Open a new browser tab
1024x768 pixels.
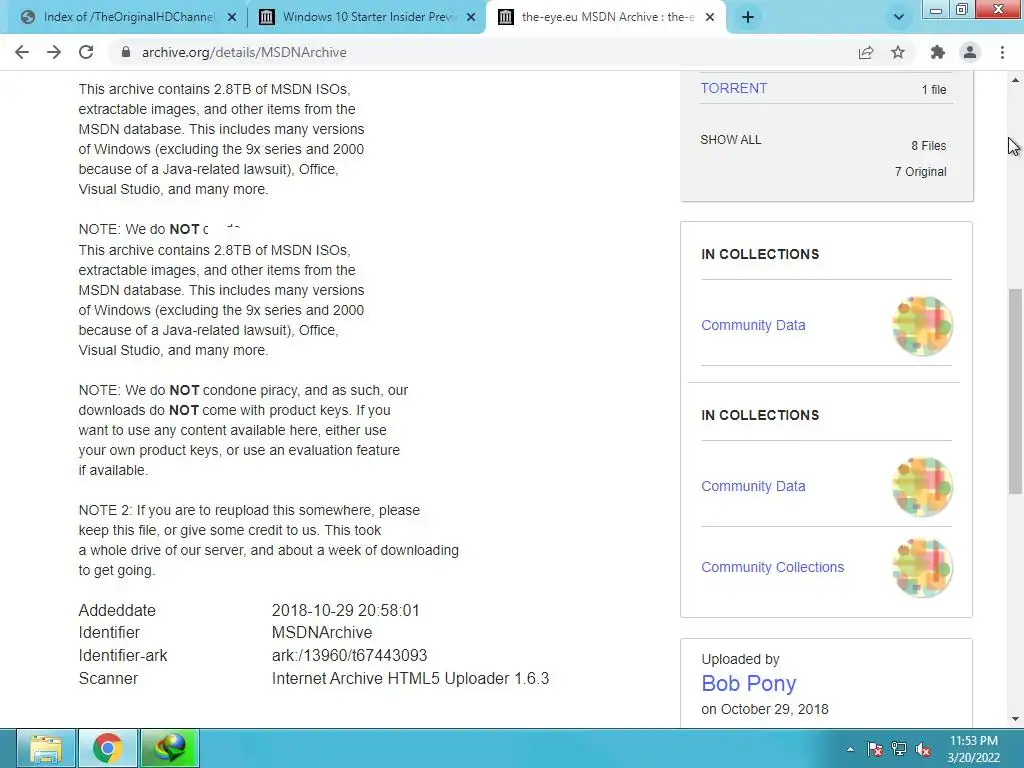click(x=748, y=17)
